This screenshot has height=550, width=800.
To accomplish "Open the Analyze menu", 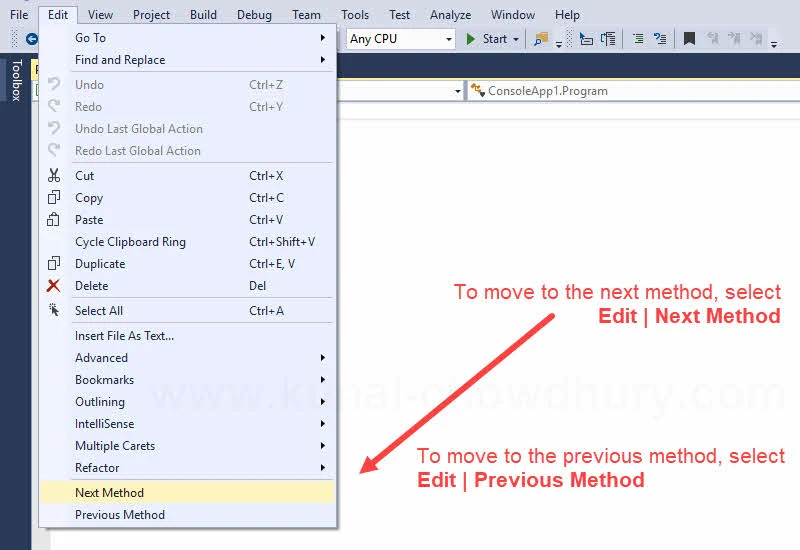I will pyautogui.click(x=451, y=15).
